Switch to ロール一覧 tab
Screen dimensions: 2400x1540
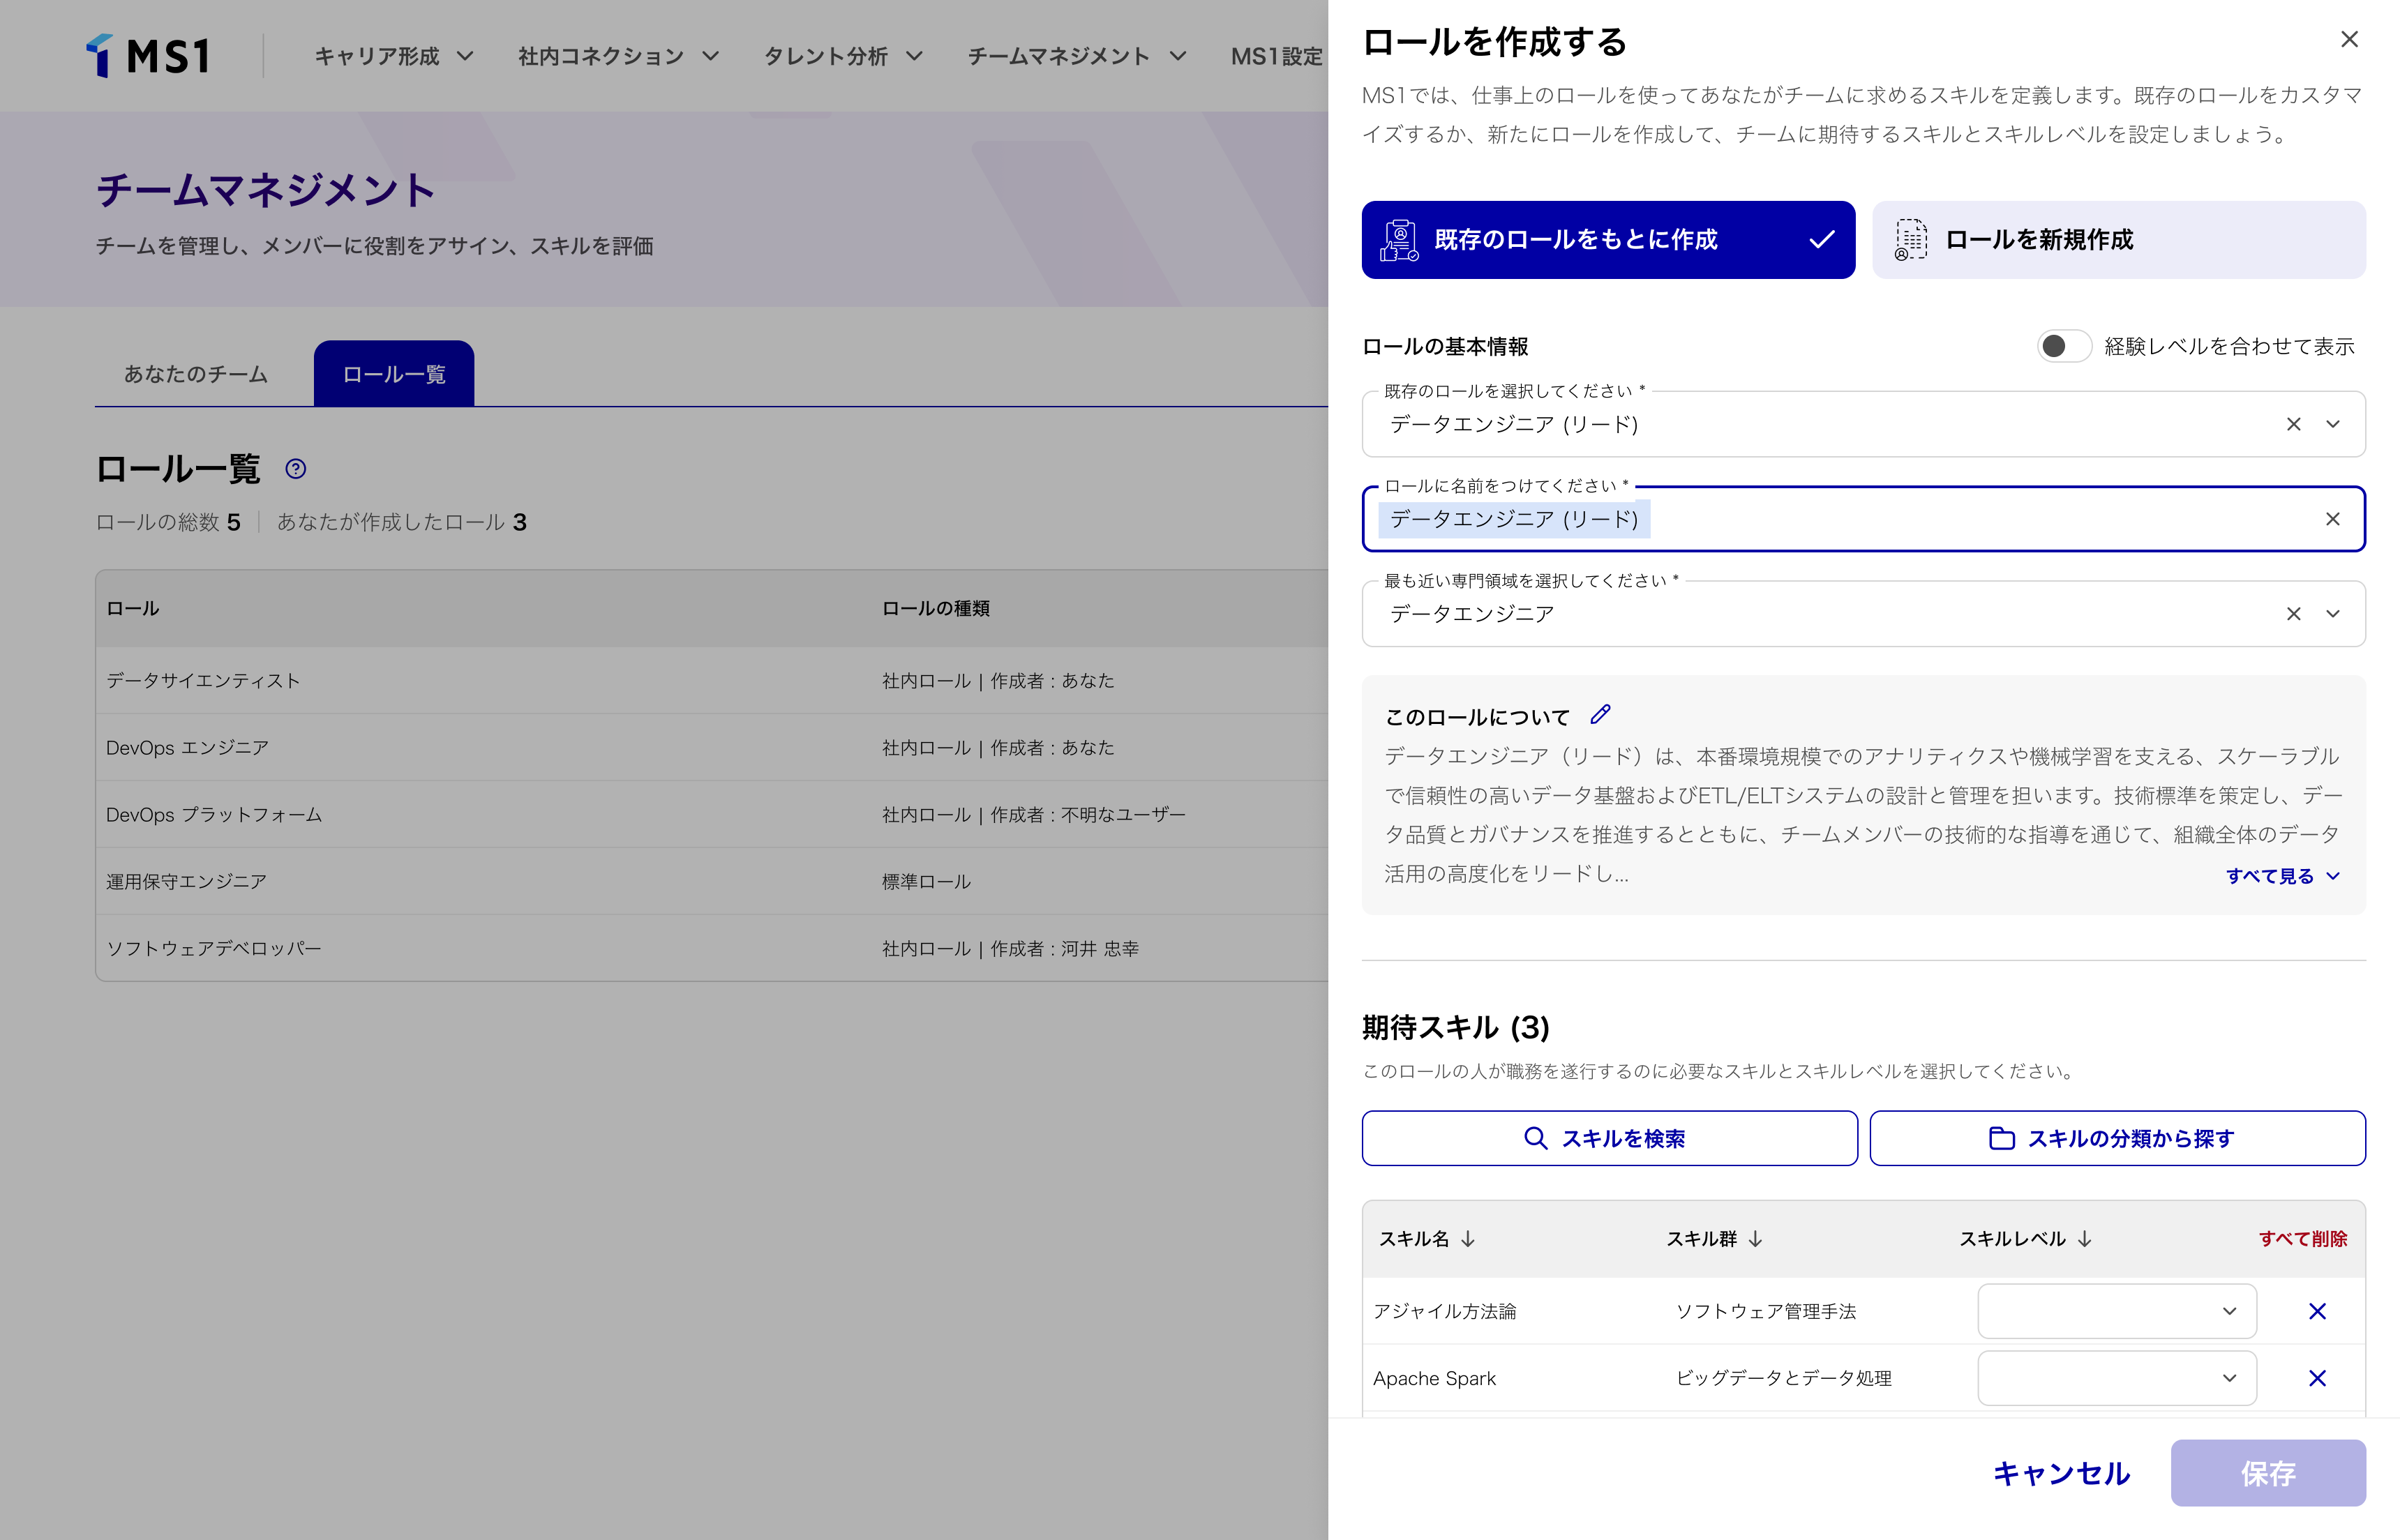(394, 374)
